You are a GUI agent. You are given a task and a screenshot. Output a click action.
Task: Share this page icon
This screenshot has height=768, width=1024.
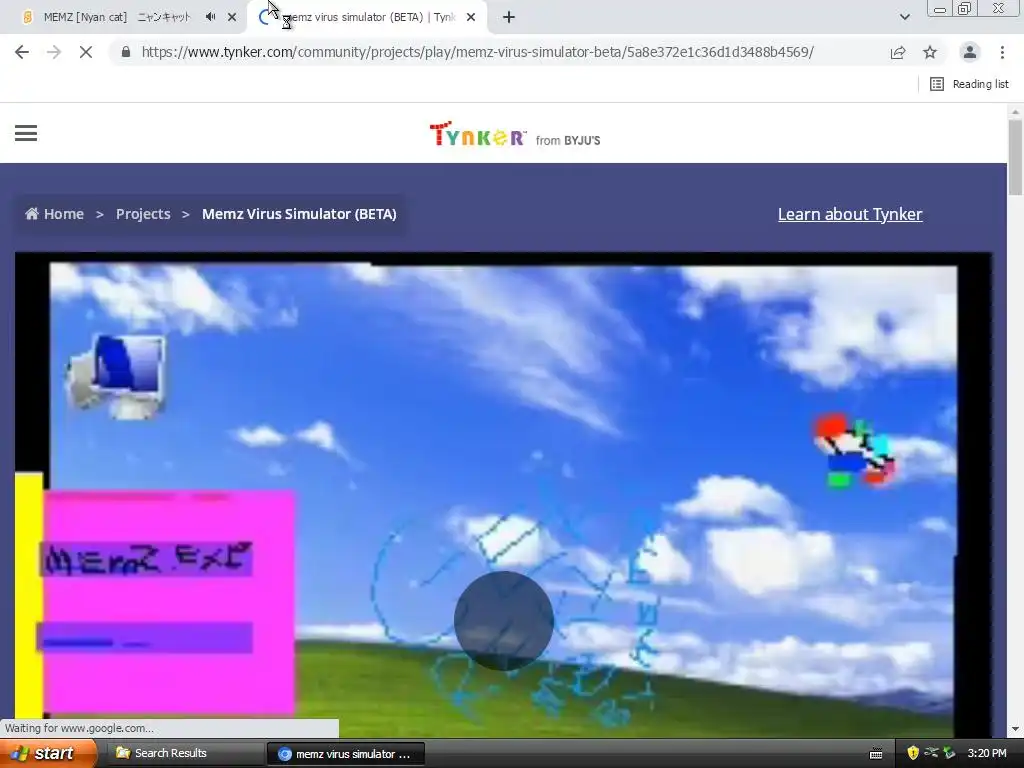[x=898, y=52]
